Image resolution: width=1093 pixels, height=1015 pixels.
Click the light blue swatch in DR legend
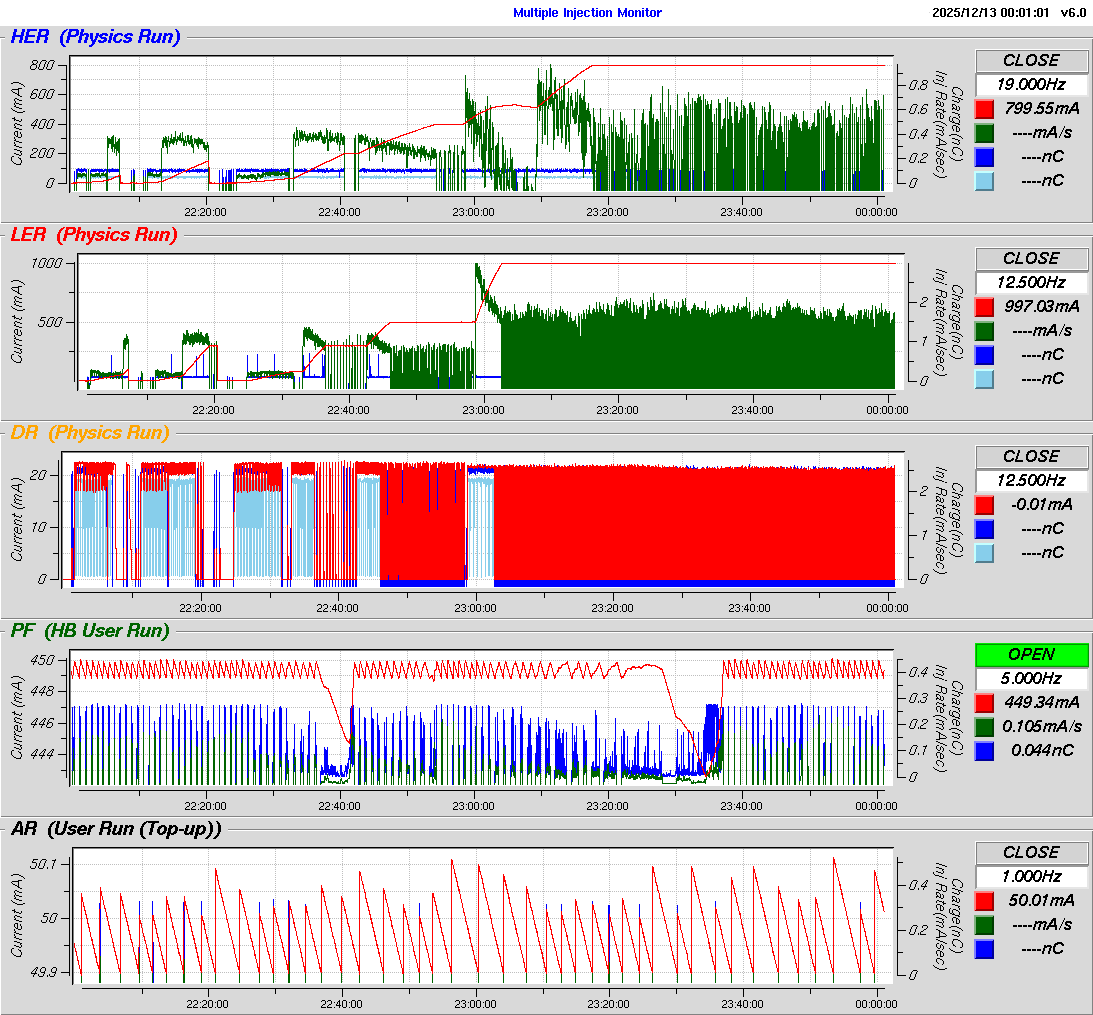[985, 553]
